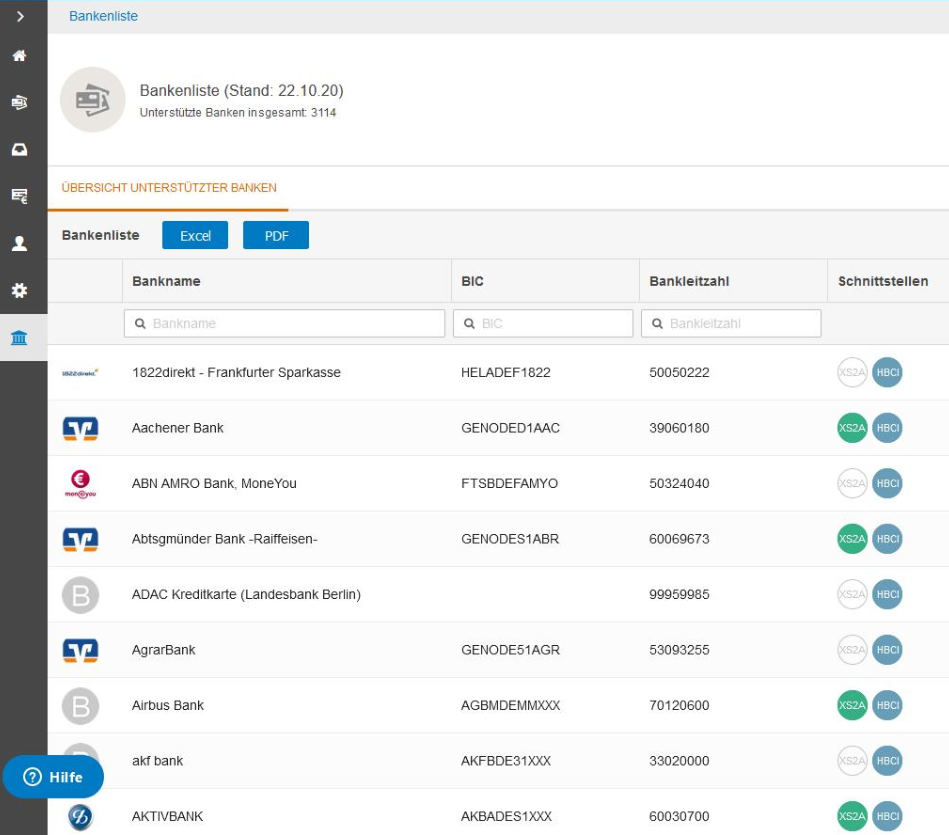The image size is (949, 835).
Task: Click the AKTIVBANK logo icon
Action: click(80, 817)
